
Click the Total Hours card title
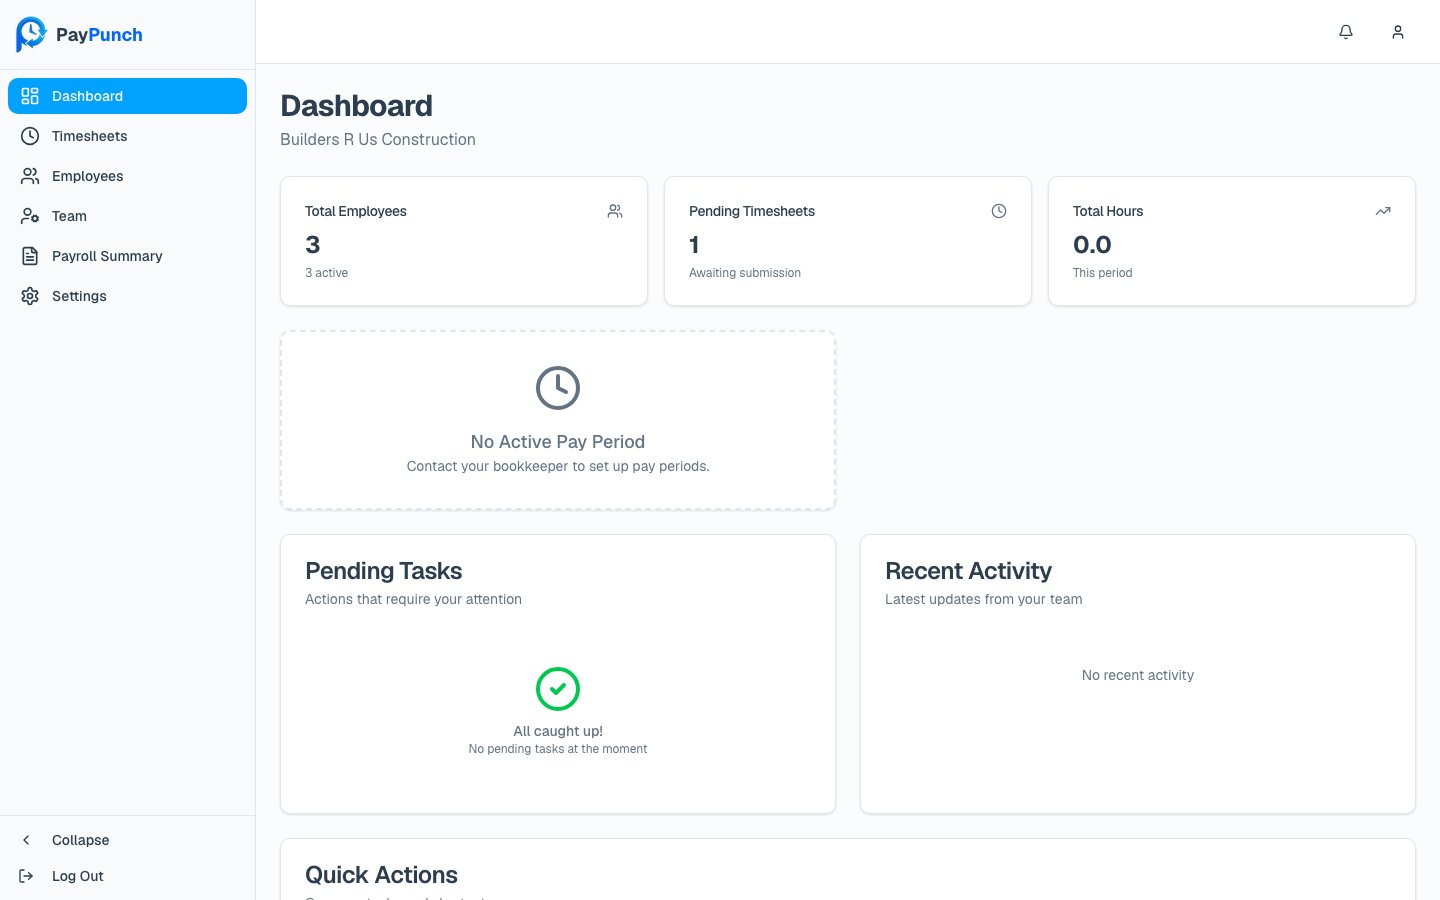[x=1108, y=211]
